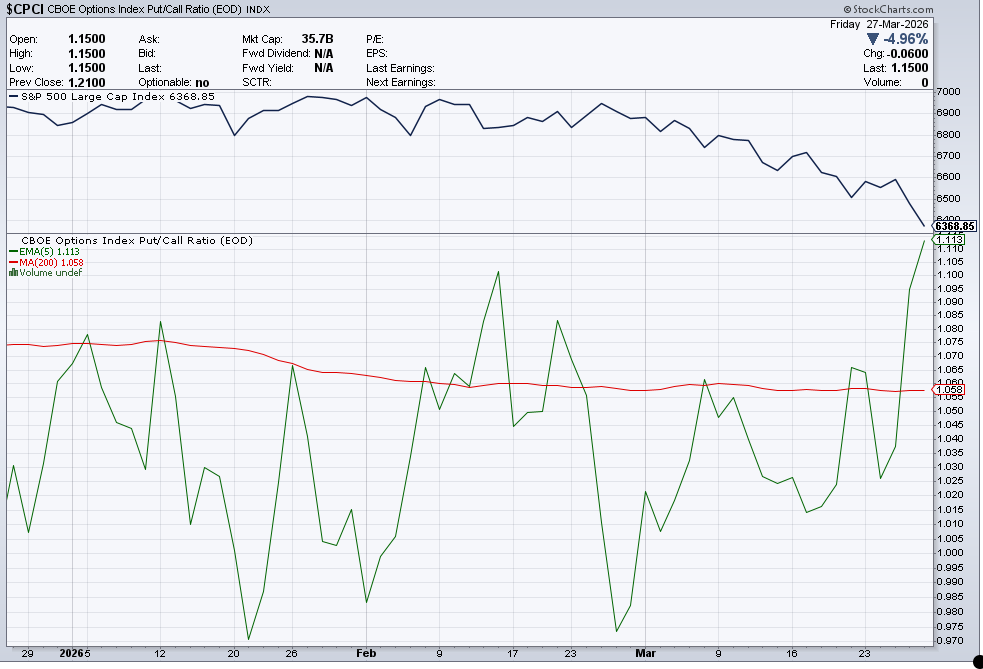Click the red MA(200) legend line marker

[x=13, y=262]
